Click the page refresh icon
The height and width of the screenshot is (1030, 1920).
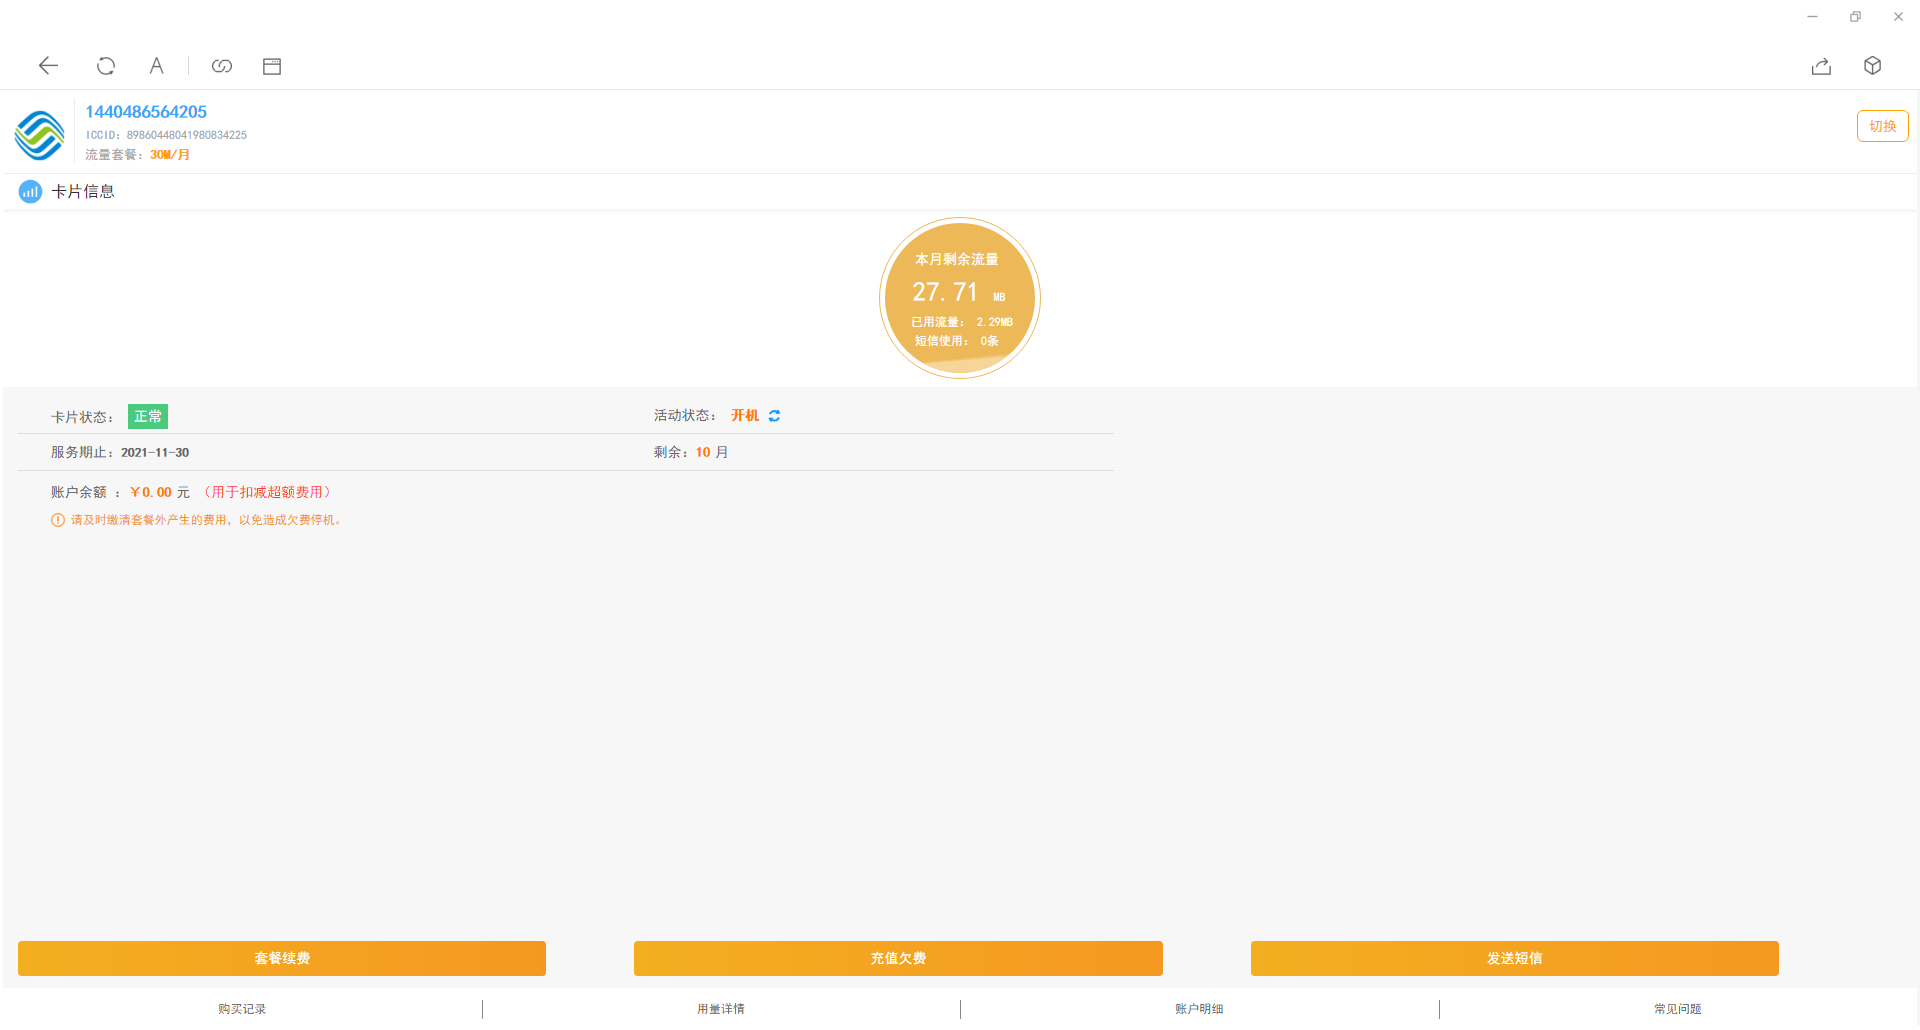pos(105,66)
